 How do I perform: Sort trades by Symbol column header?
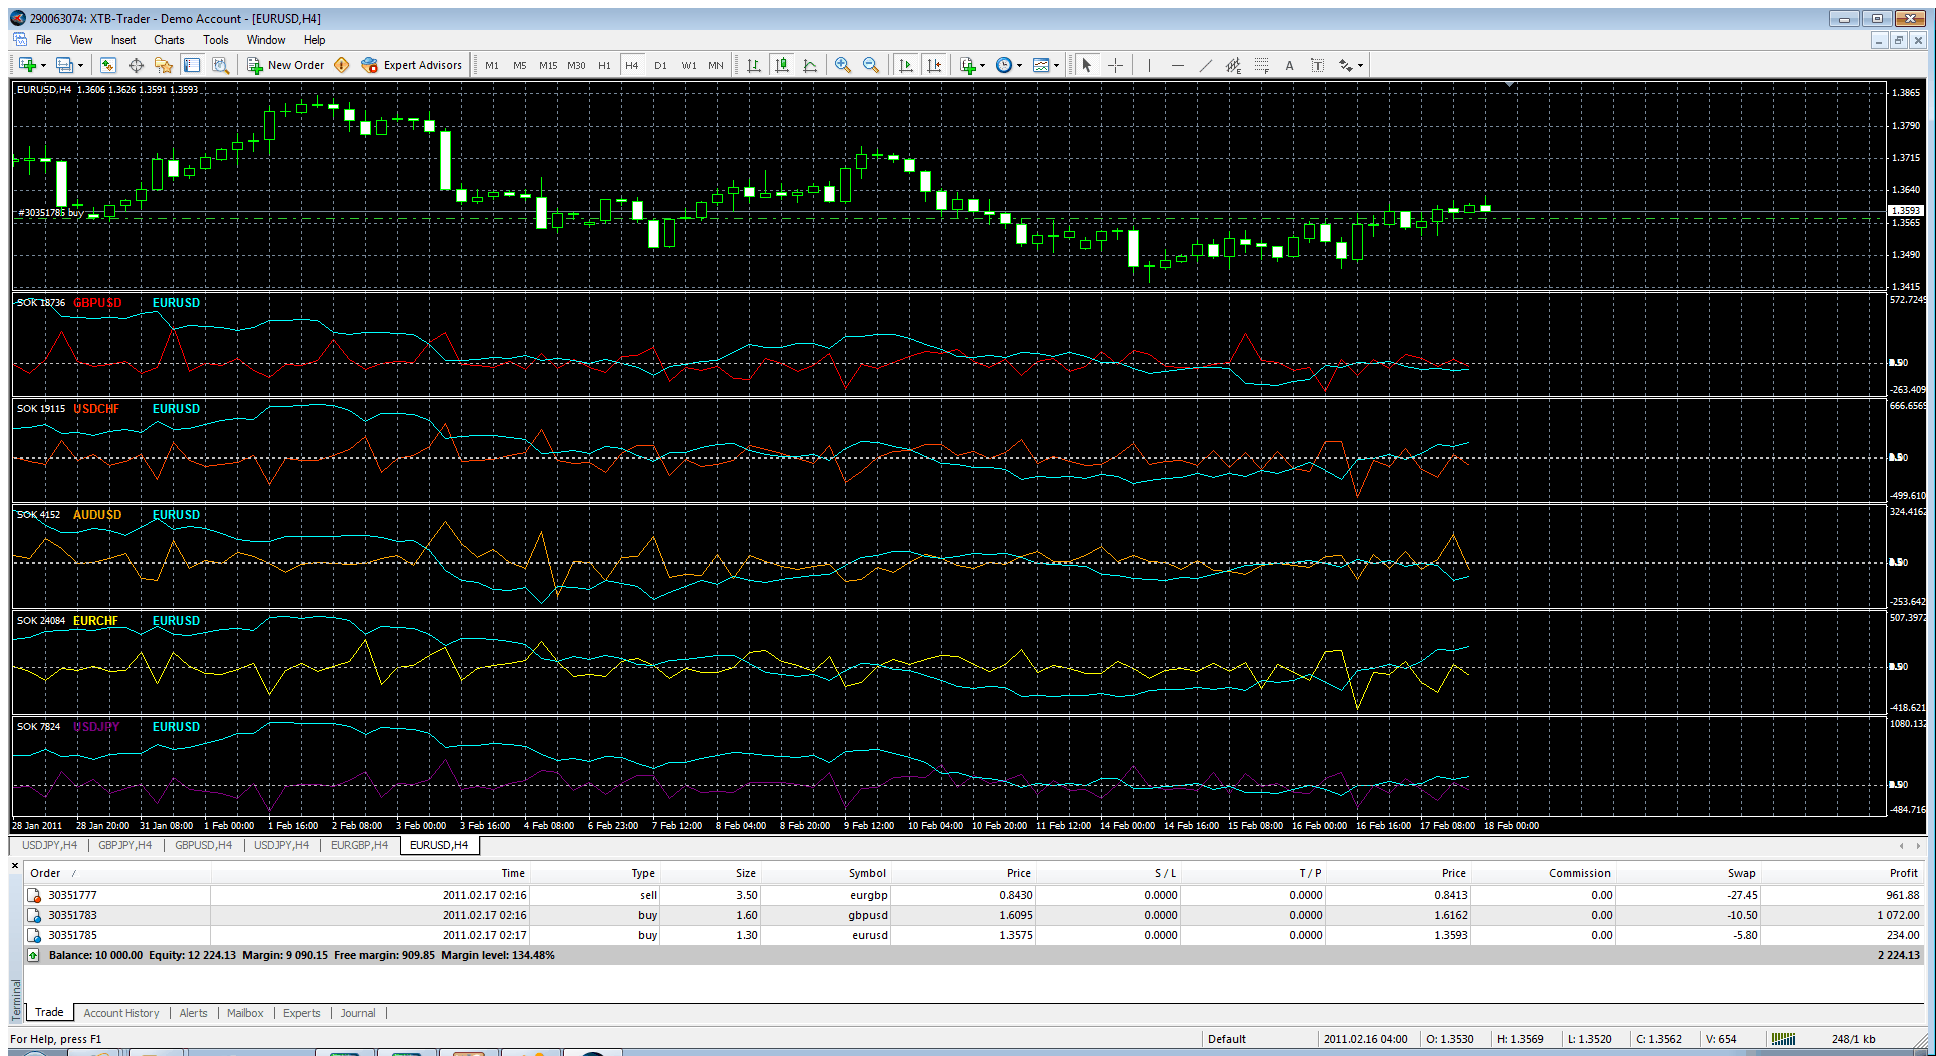tap(867, 873)
